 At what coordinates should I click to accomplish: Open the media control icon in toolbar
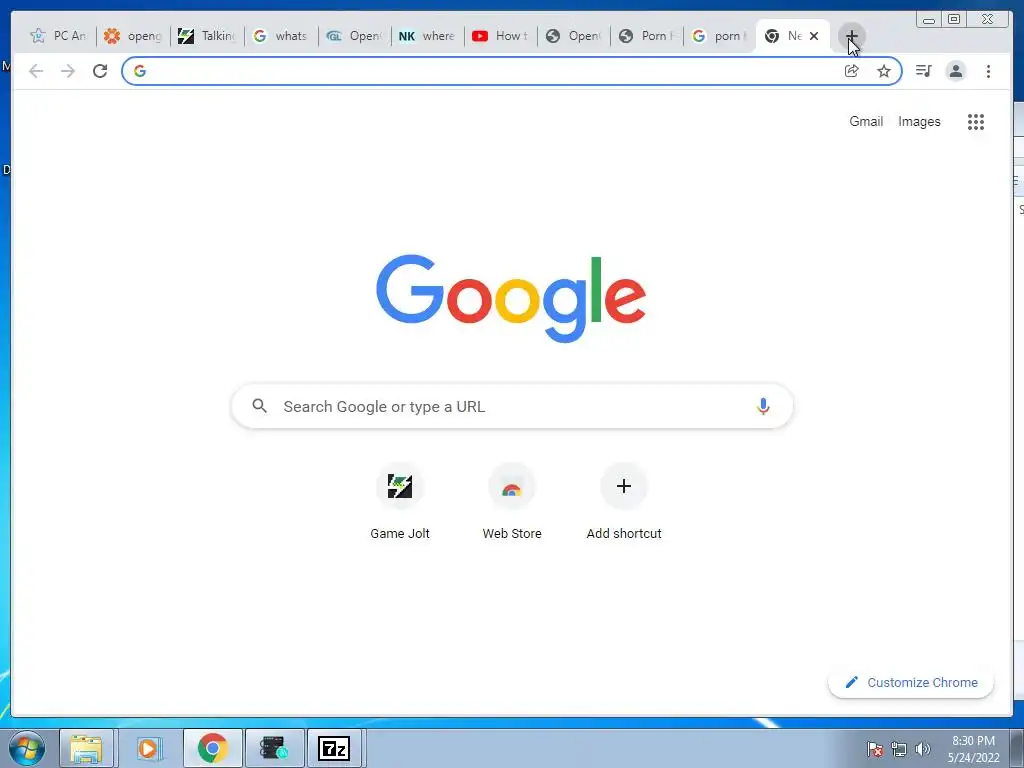tap(923, 71)
